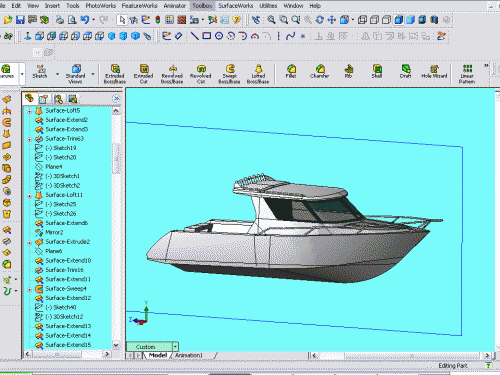
Task: Select Surface-Extend15 in feature tree
Action: [x=68, y=345]
